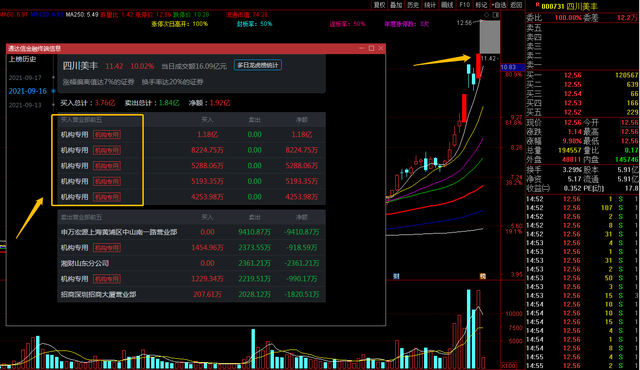Minimize the 通达信金融终端信息 dialog

click(362, 48)
